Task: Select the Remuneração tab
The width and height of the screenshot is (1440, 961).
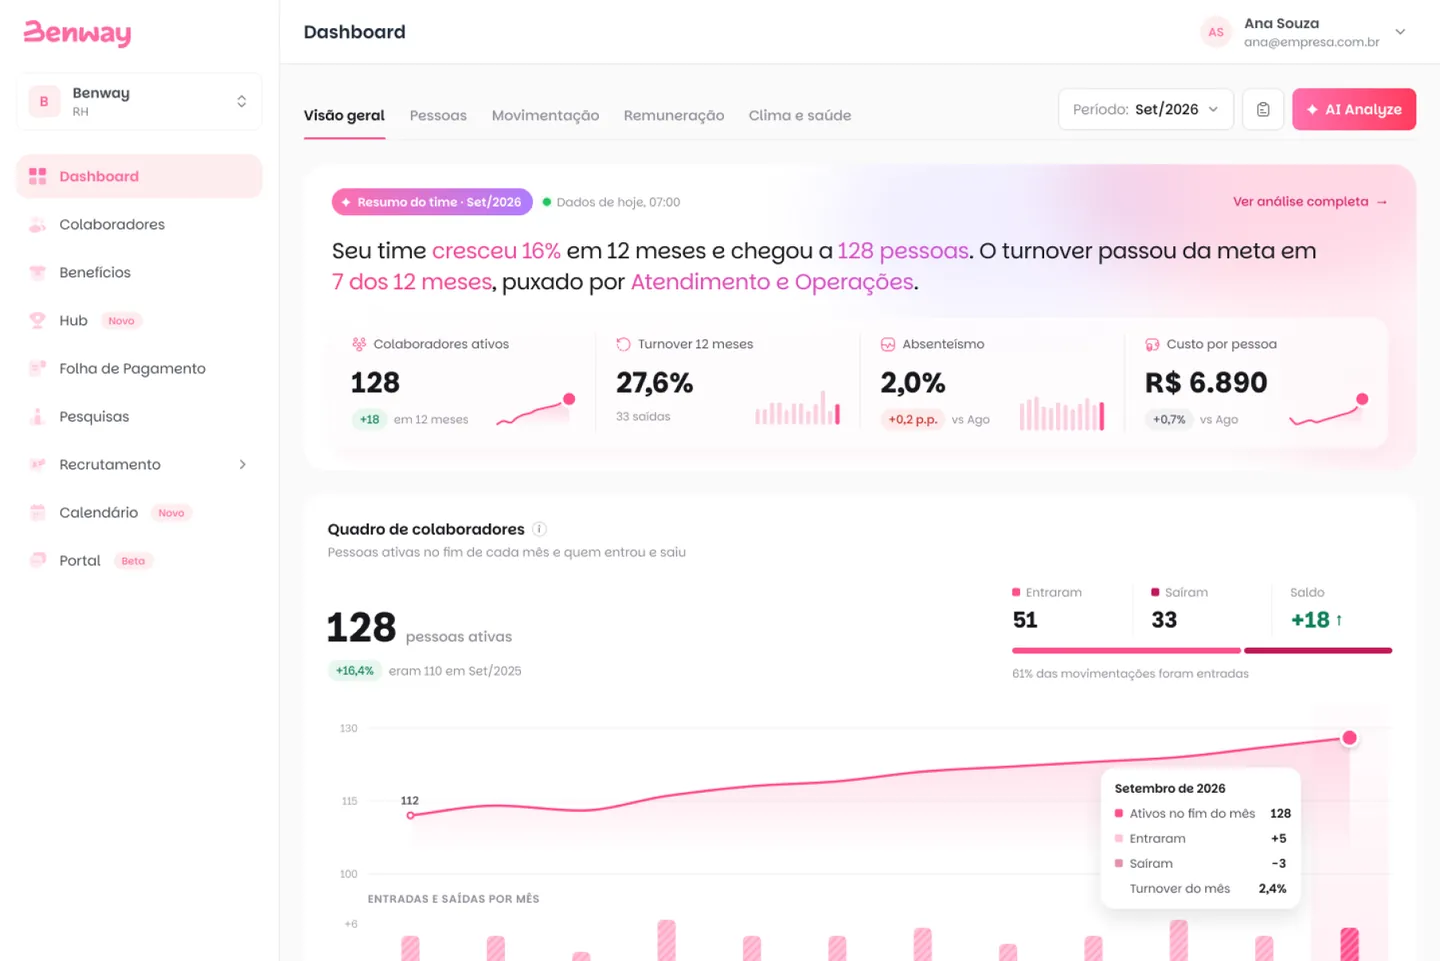Action: [674, 115]
